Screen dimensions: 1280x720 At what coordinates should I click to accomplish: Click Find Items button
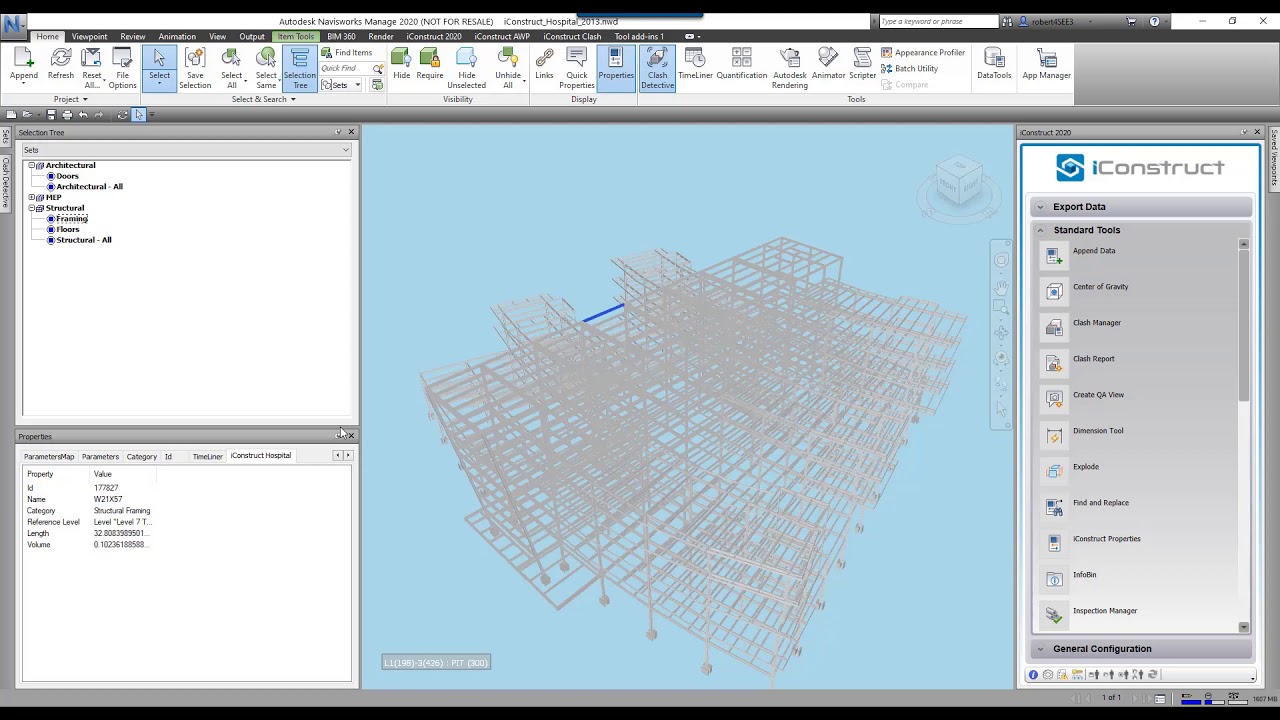coord(347,53)
